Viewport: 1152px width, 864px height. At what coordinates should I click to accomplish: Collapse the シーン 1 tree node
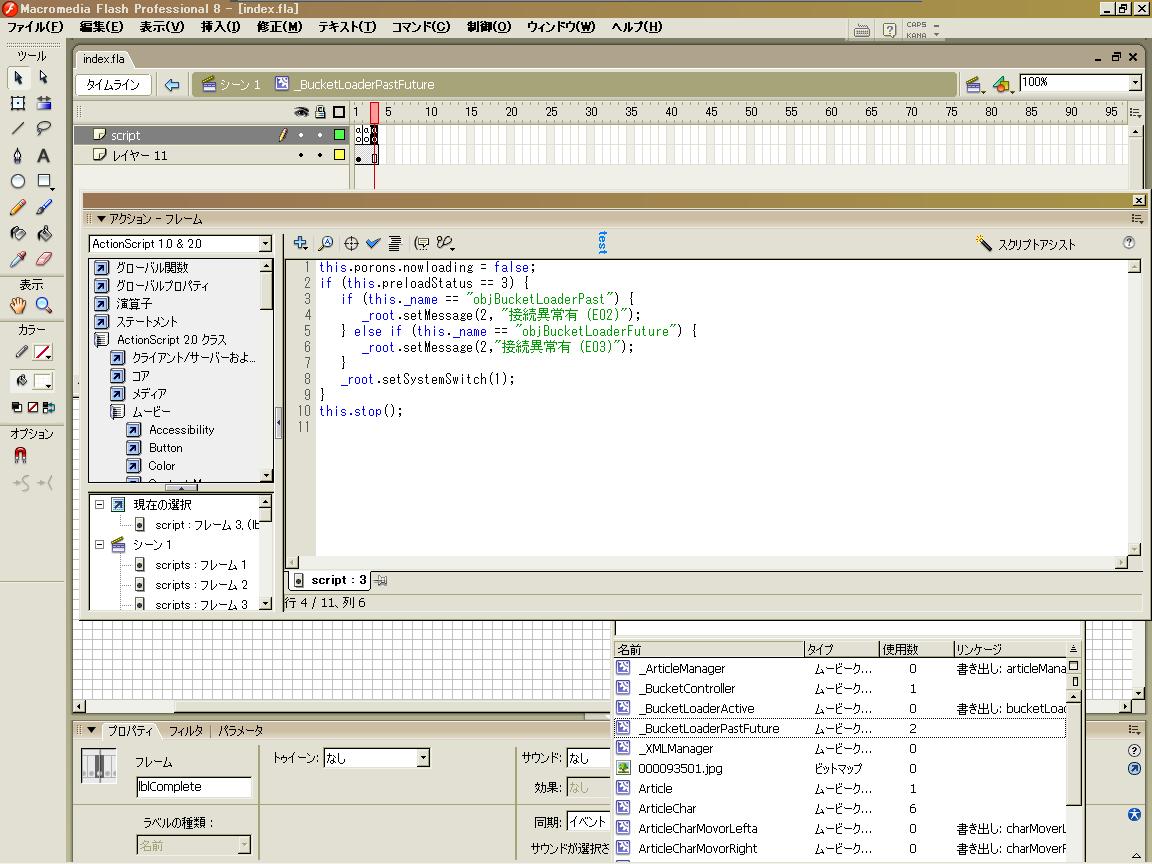[100, 545]
